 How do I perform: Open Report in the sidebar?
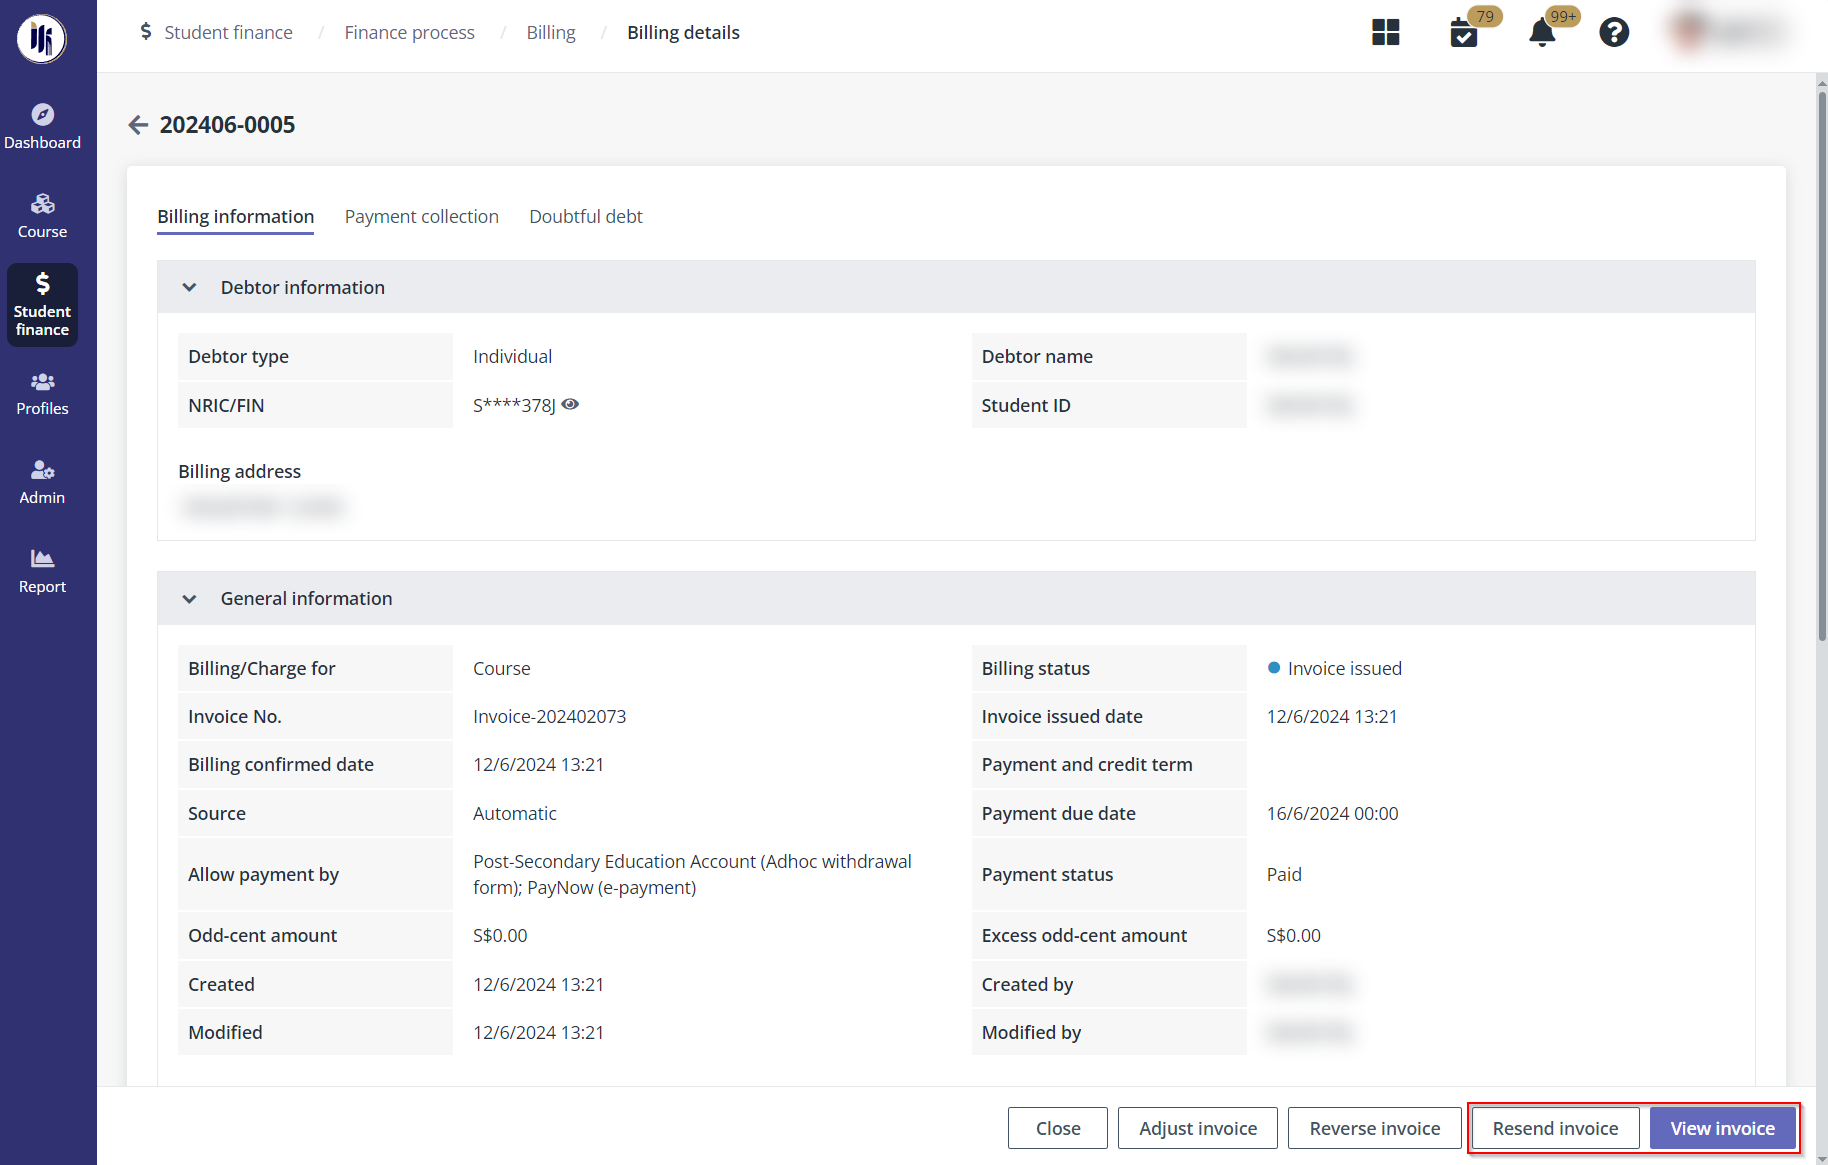42,572
